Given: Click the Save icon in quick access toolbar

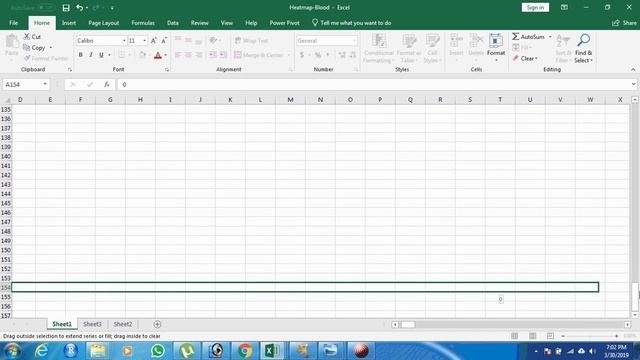Looking at the screenshot, I should point(66,8).
